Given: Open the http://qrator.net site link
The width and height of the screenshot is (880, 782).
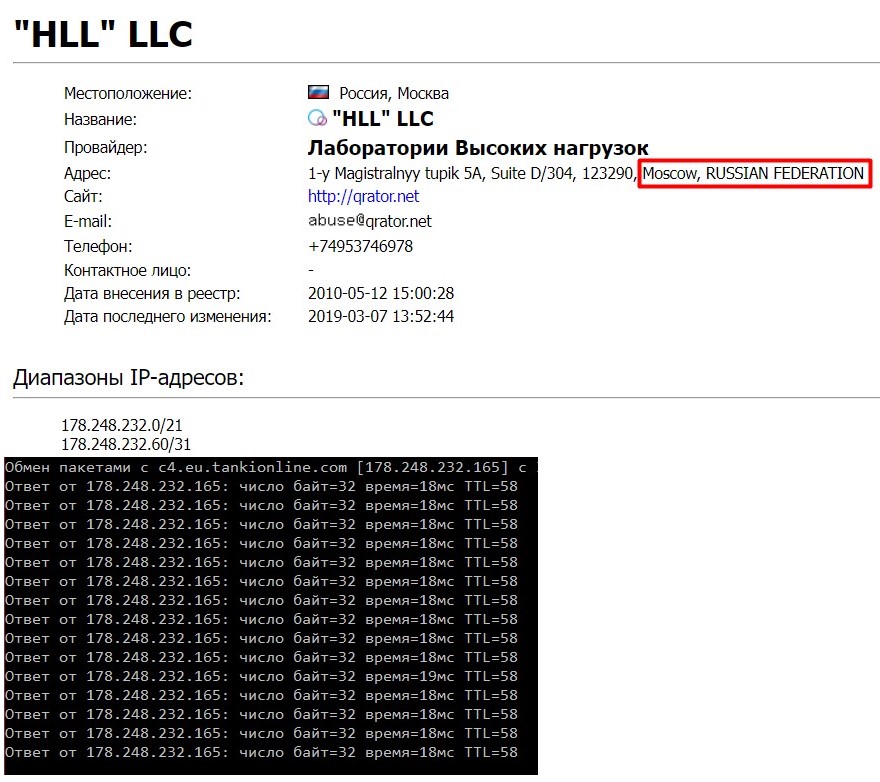Looking at the screenshot, I should click(363, 196).
